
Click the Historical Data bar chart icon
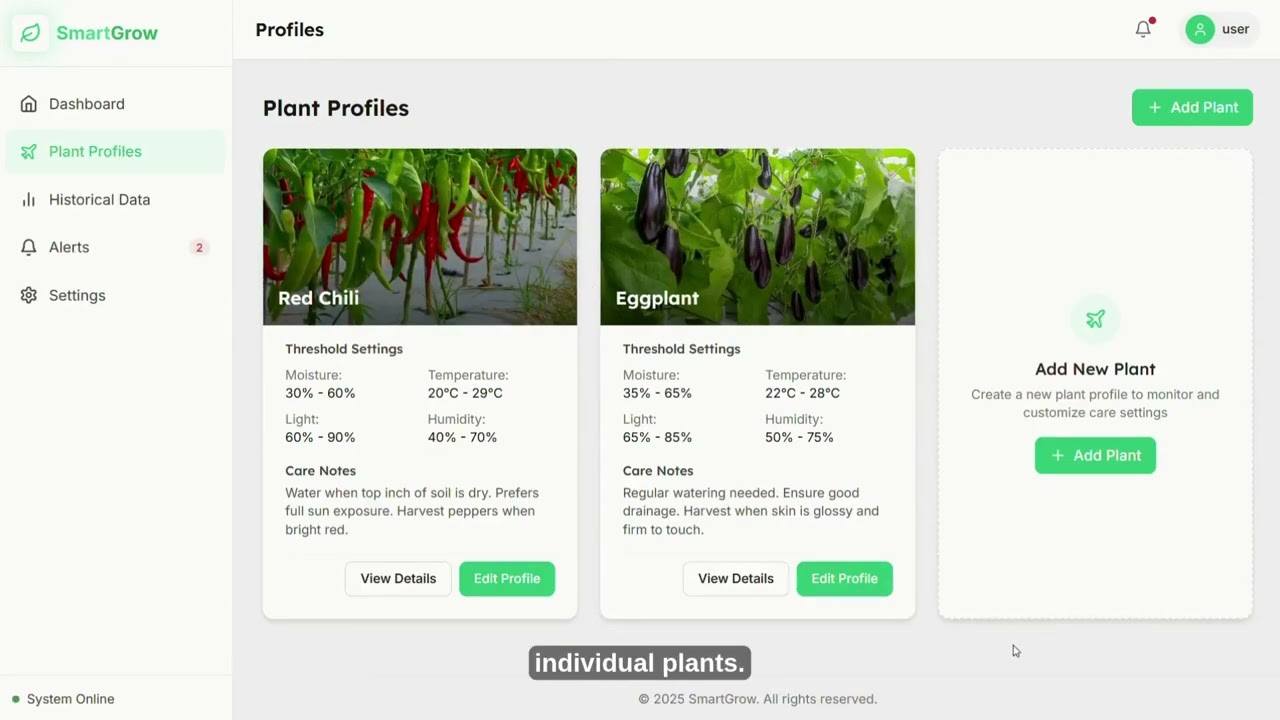tap(29, 200)
